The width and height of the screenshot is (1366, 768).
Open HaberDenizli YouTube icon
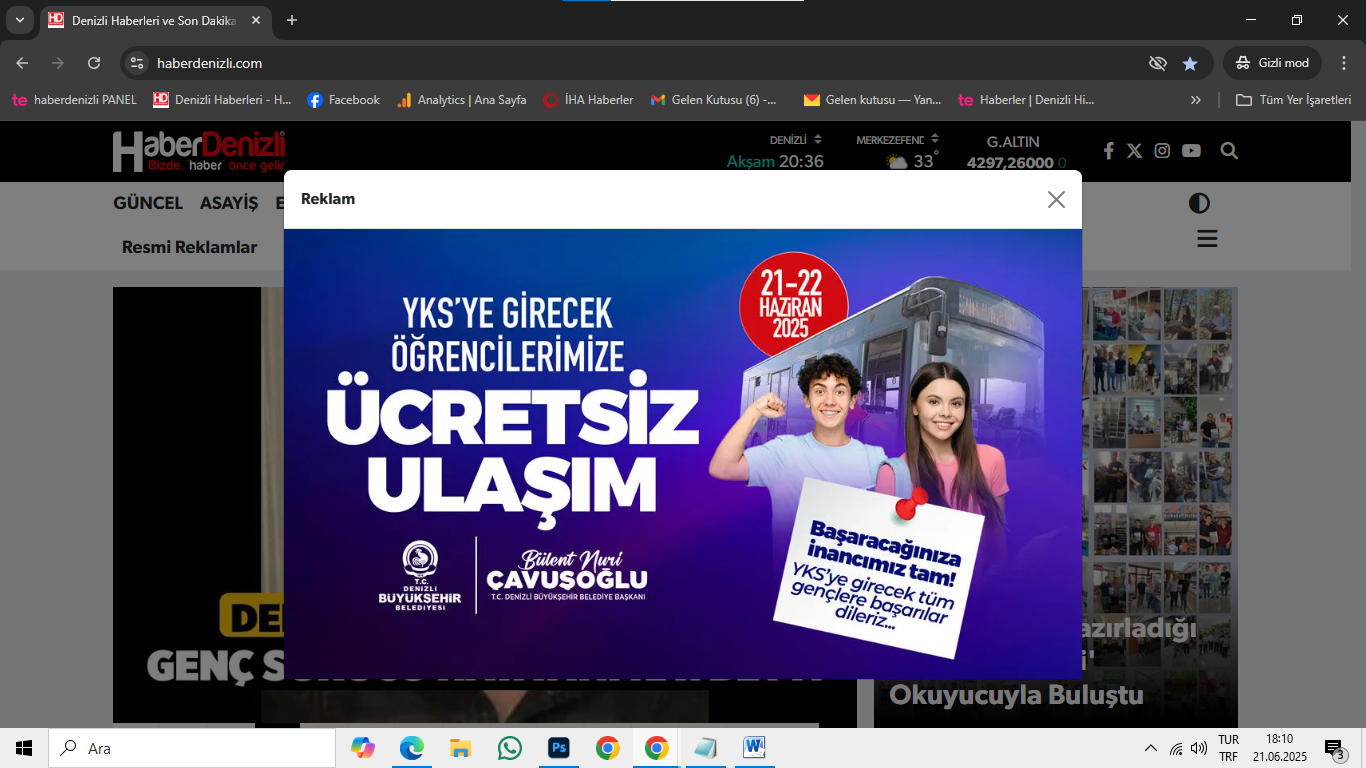click(1191, 151)
